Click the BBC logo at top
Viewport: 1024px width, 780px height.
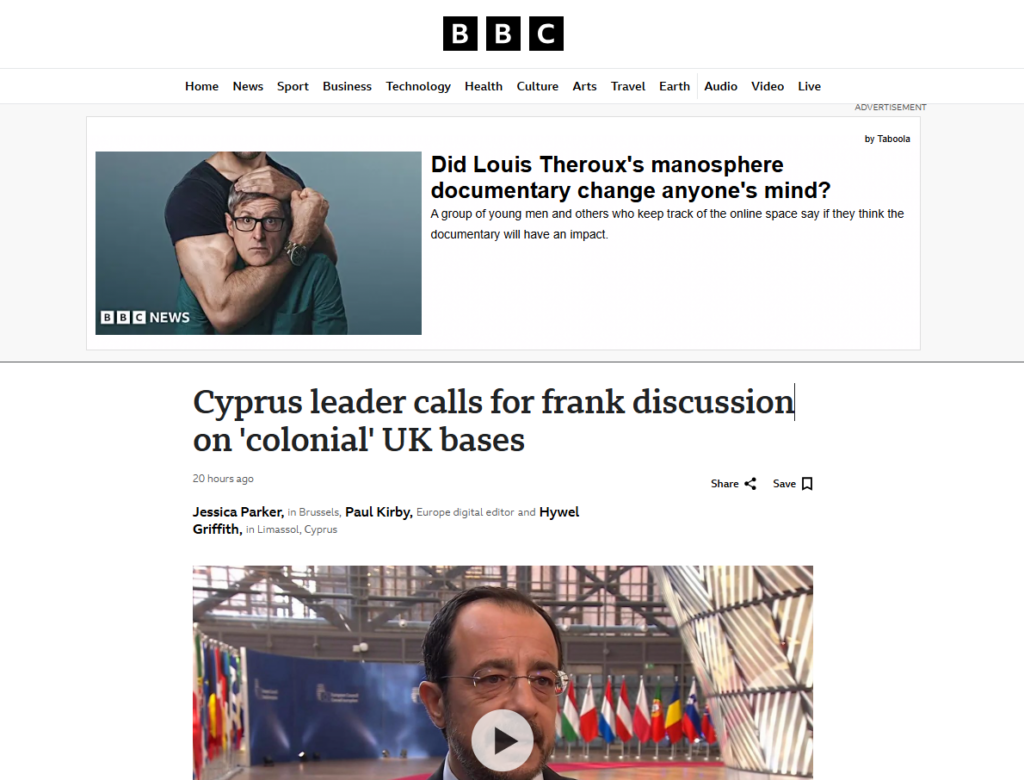click(x=503, y=33)
